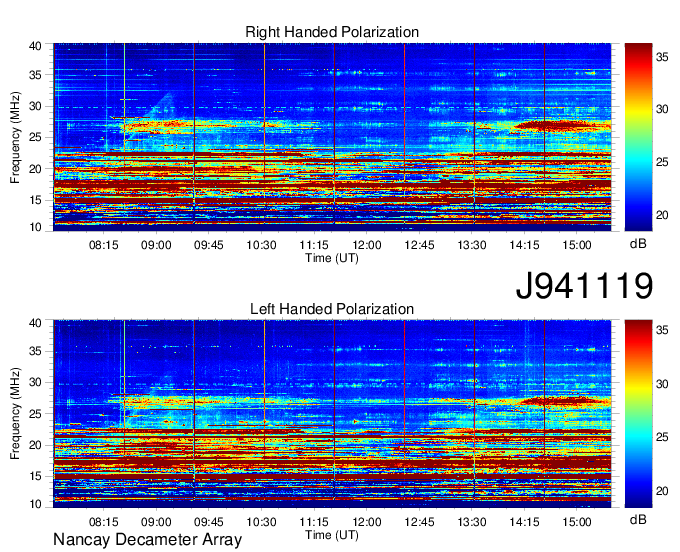Click the 30 tick on the bottom color bar

pyautogui.click(x=662, y=384)
